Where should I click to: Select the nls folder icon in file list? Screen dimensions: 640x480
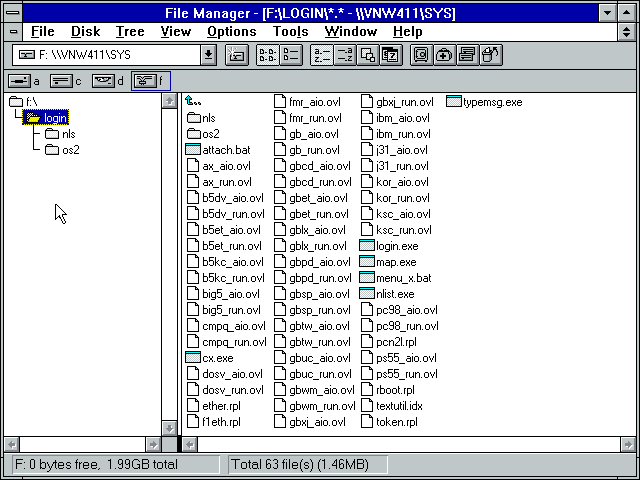click(x=194, y=118)
